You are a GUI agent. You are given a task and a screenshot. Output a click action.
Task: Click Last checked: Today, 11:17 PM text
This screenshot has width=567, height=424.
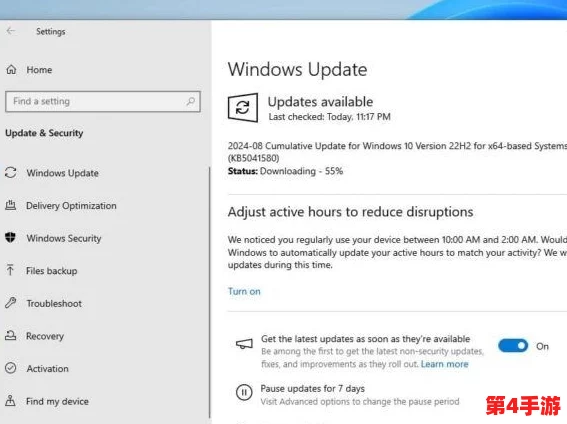click(329, 117)
